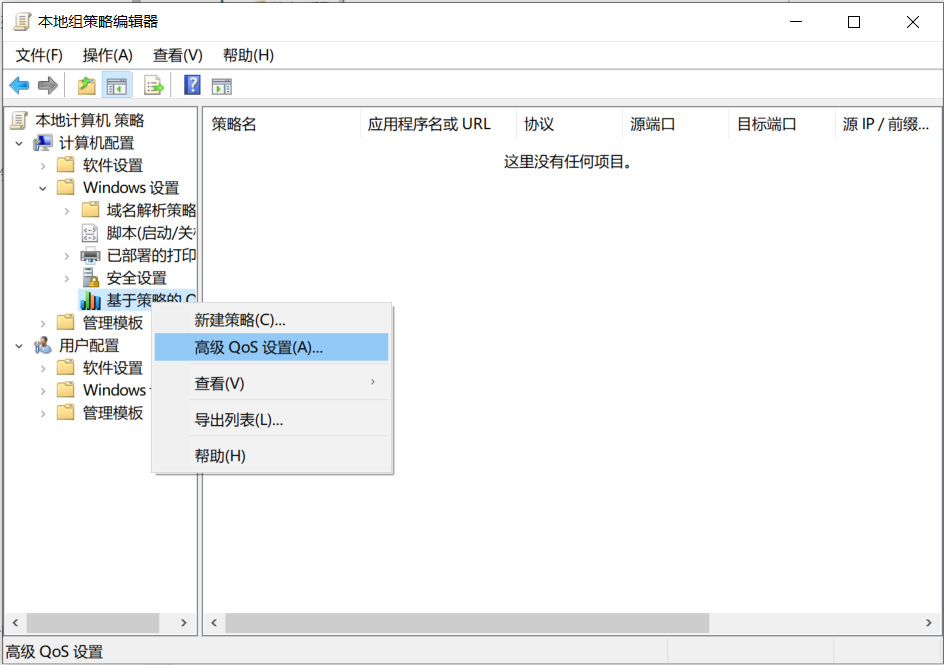Expand 管理模板 under 用户配置
The height and width of the screenshot is (665, 944).
coord(43,413)
